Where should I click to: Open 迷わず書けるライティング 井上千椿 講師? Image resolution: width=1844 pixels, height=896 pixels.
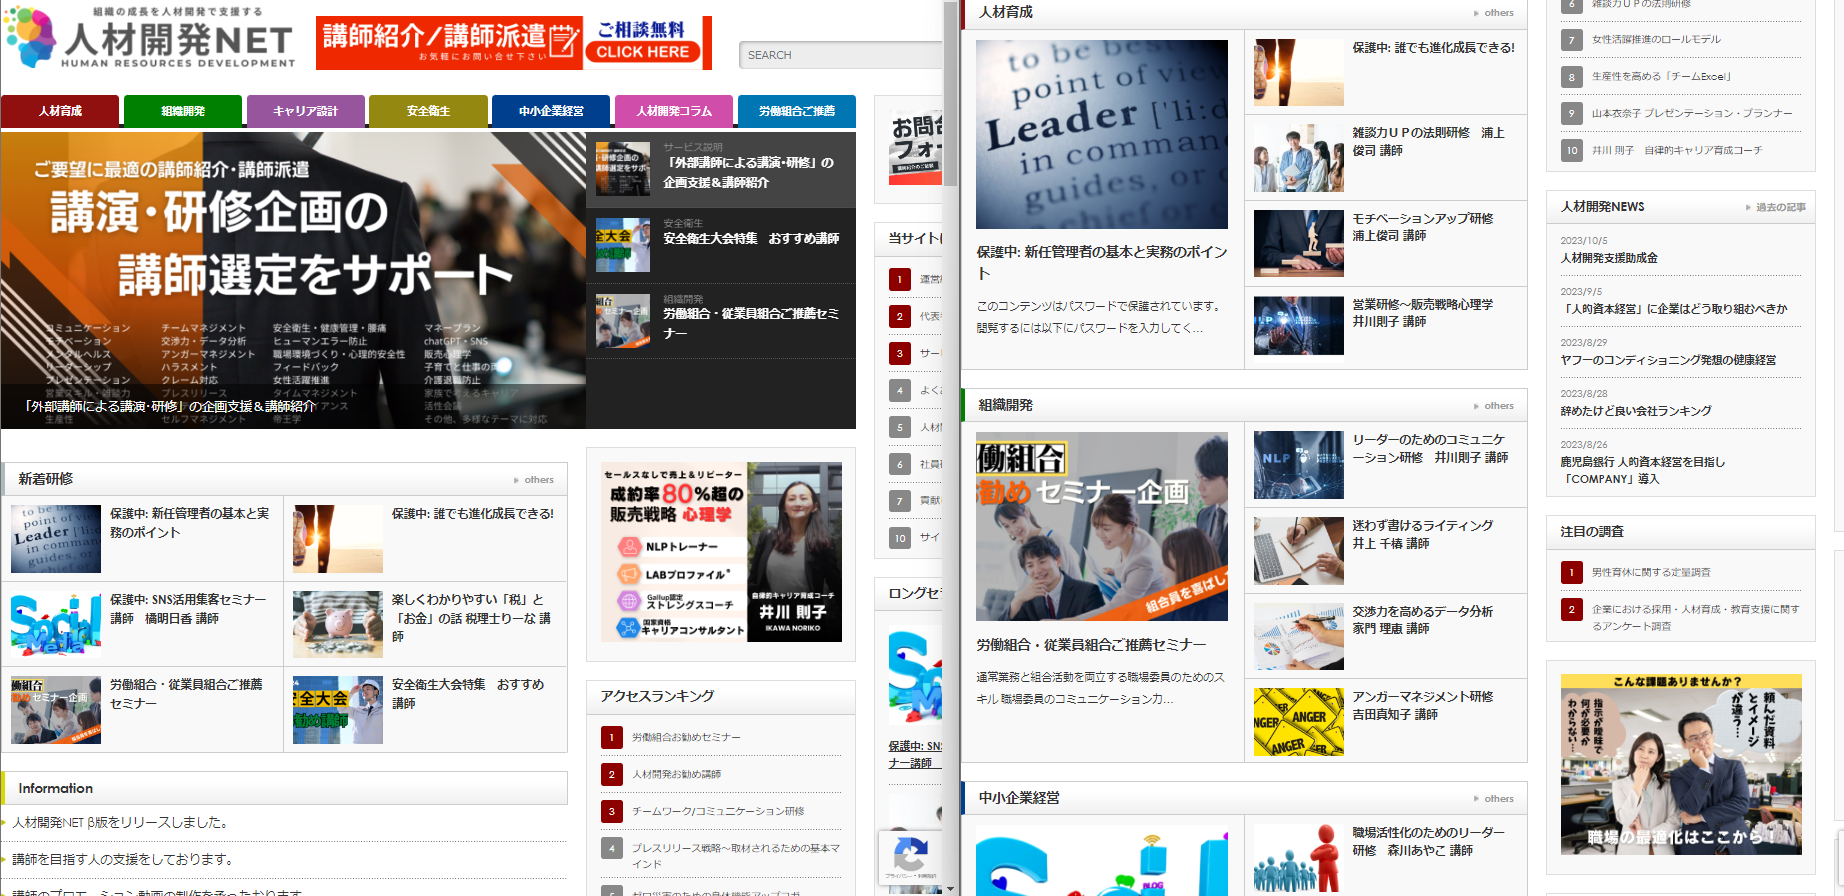tap(1422, 534)
